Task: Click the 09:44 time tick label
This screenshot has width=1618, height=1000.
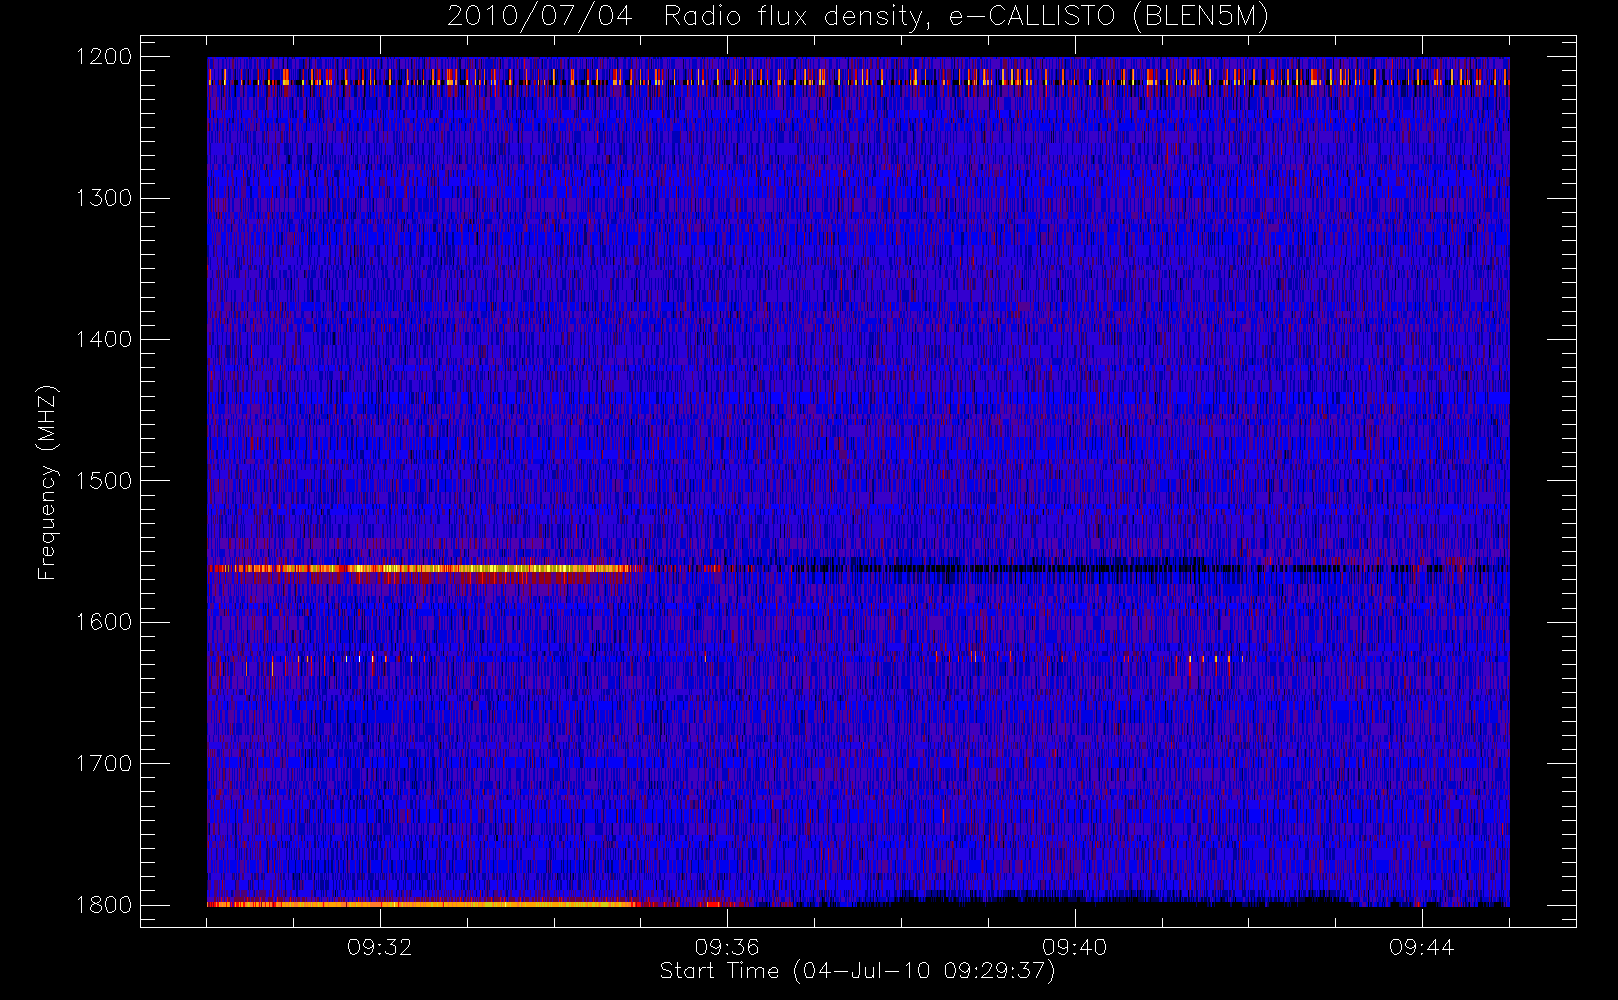Action: pos(1422,947)
